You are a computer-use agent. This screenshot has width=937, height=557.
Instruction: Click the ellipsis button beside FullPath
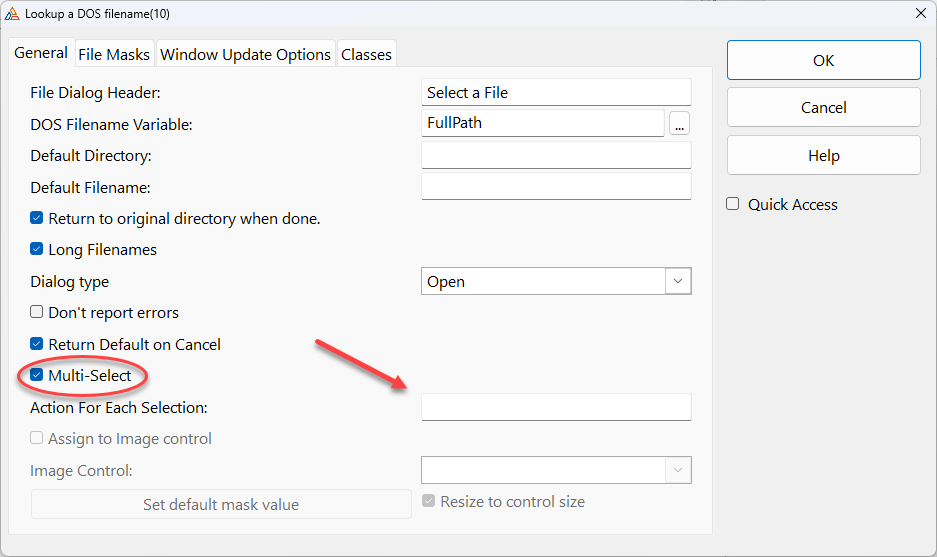click(x=680, y=124)
